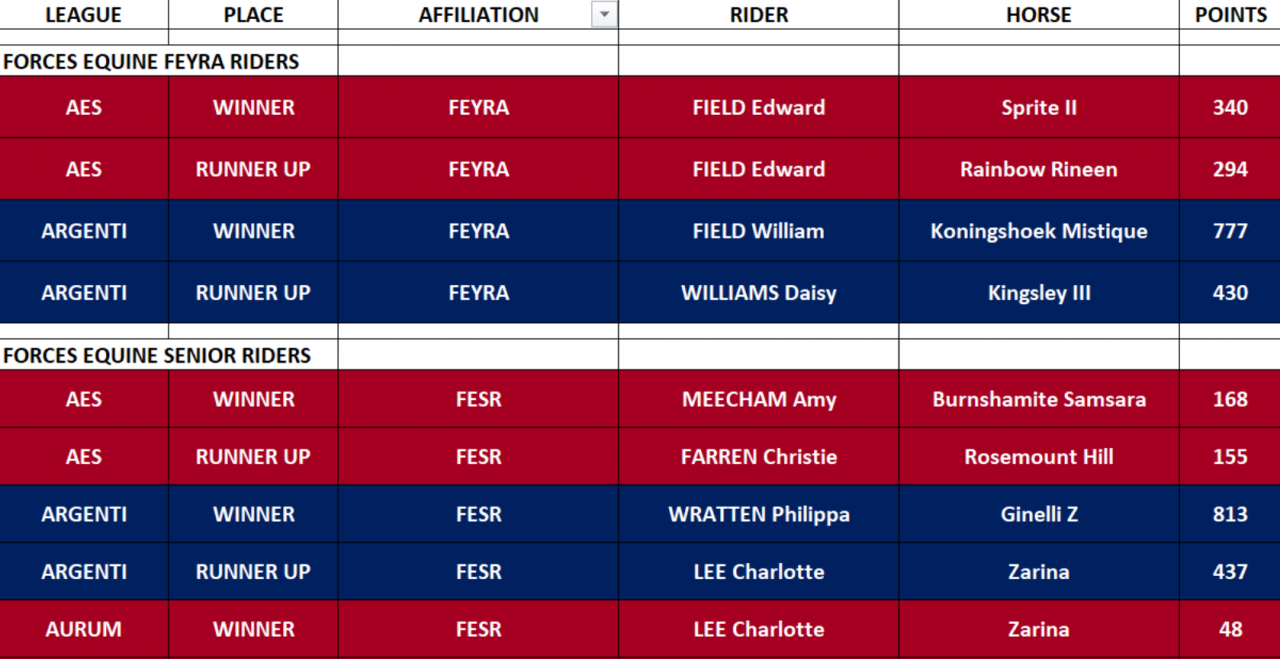Click the AURUM league cell
The image size is (1280, 659).
[x=84, y=629]
